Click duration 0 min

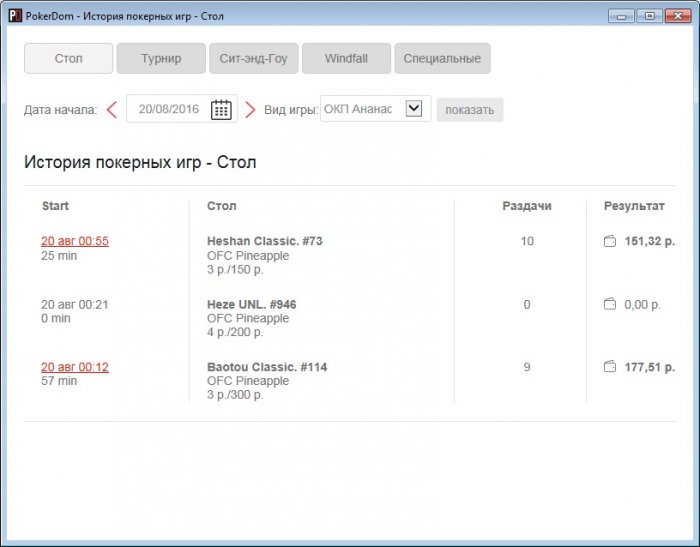56,318
